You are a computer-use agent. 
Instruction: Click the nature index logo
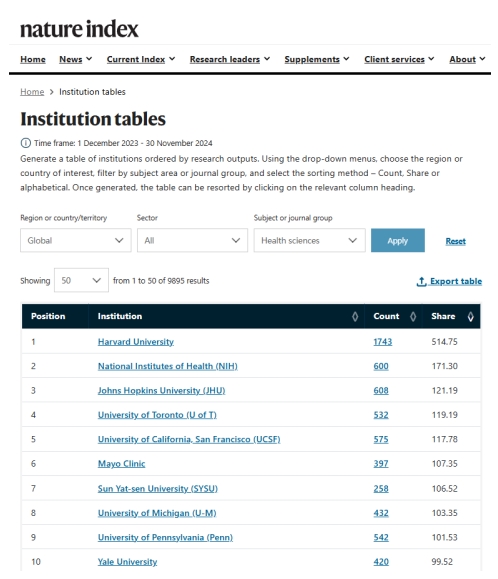(x=79, y=29)
